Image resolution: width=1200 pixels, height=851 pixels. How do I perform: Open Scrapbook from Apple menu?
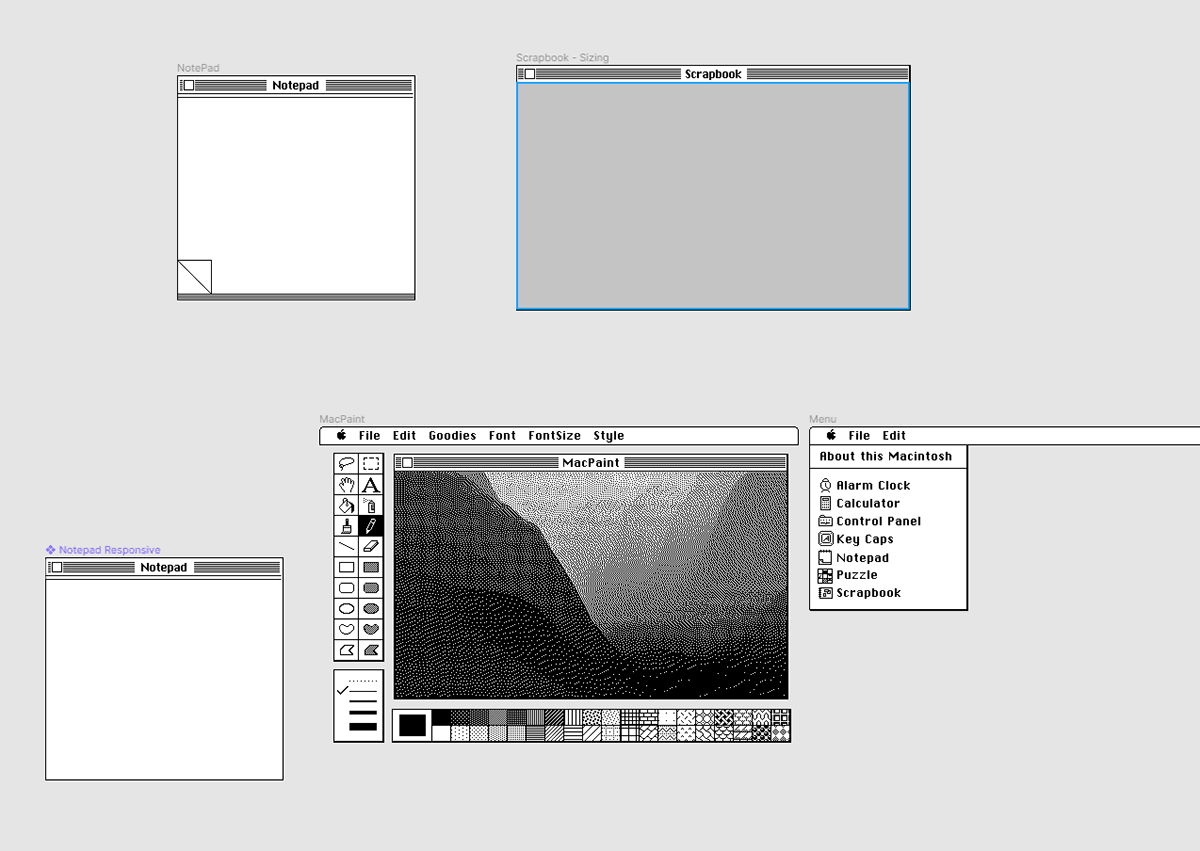(859, 593)
